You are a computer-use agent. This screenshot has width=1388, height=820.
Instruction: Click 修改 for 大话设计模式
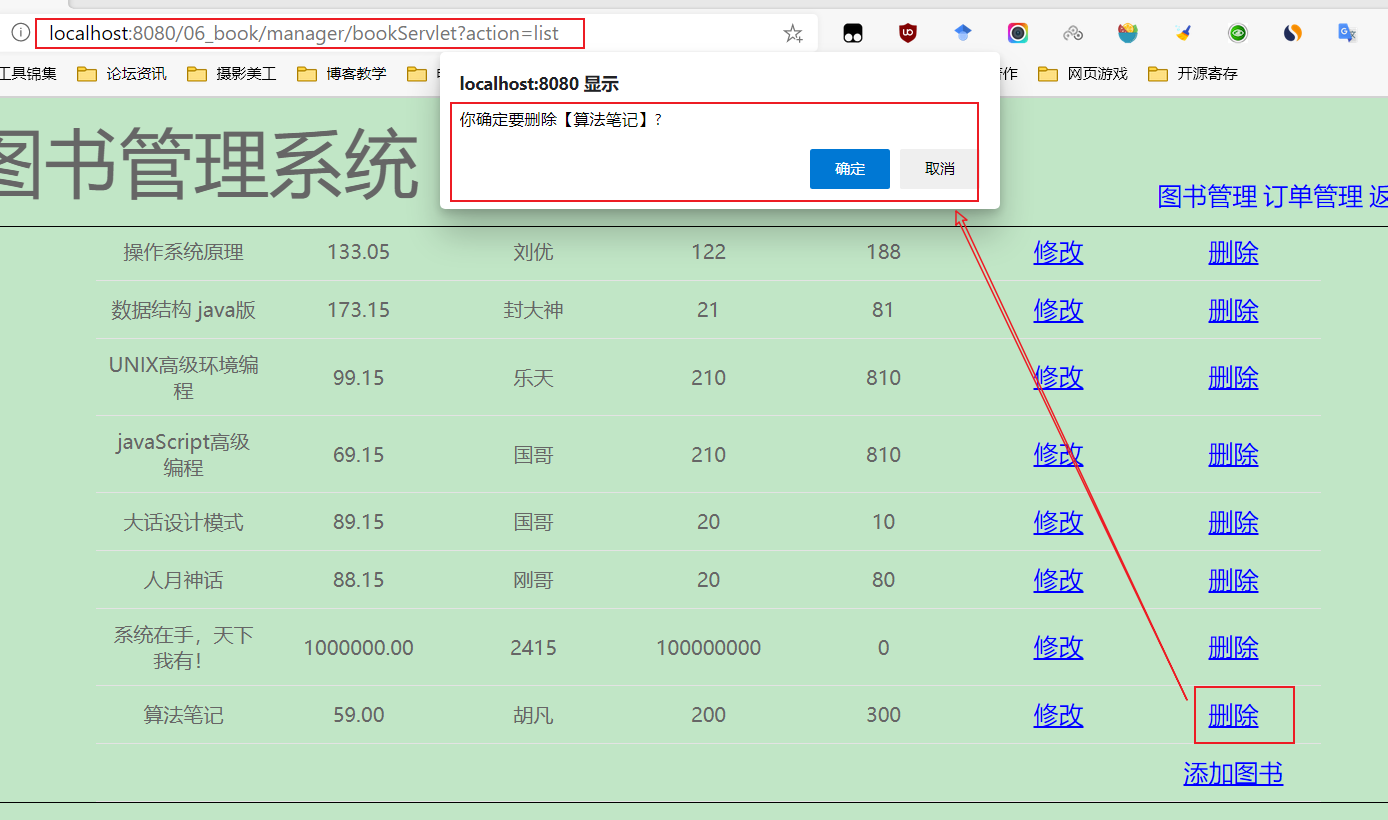(1058, 522)
